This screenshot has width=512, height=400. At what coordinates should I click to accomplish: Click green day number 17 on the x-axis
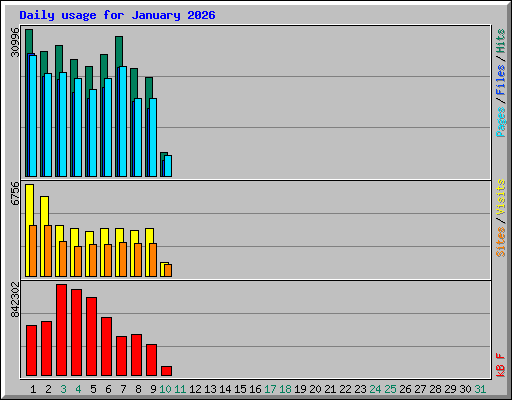pyautogui.click(x=270, y=389)
